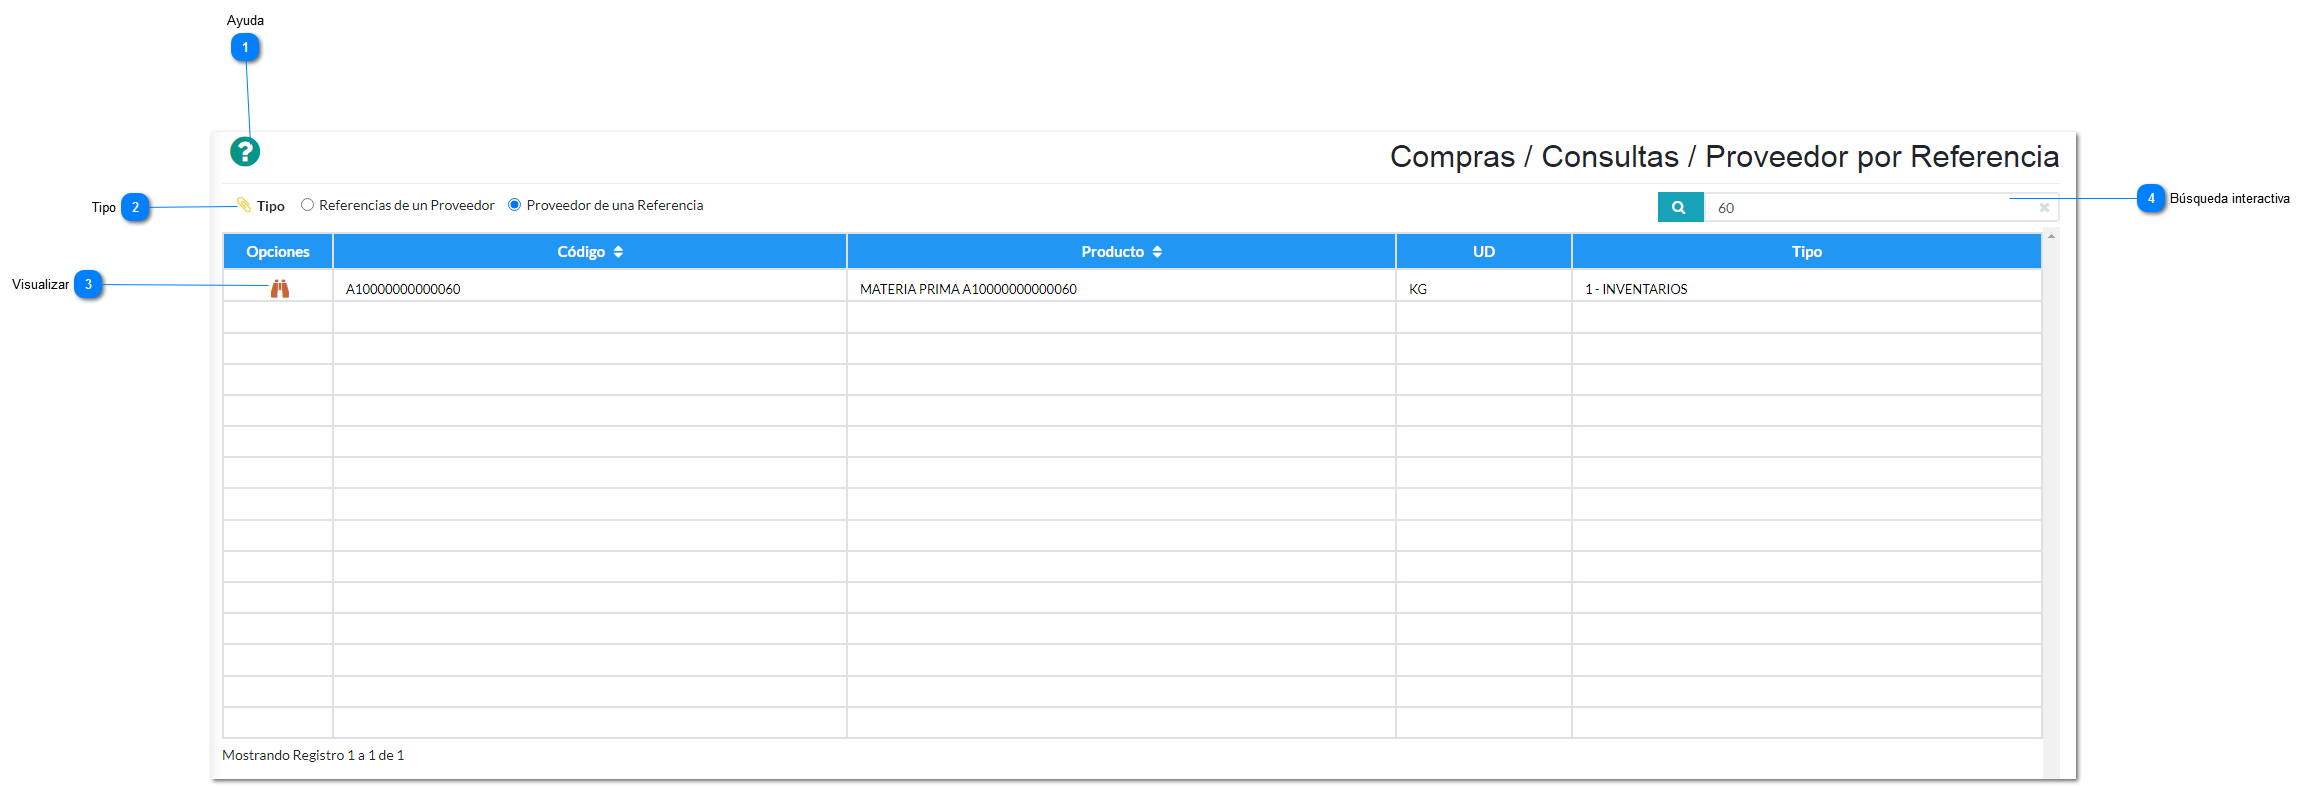Sort table by the Código column header
Screen dimensions: 2306x788
tap(590, 252)
